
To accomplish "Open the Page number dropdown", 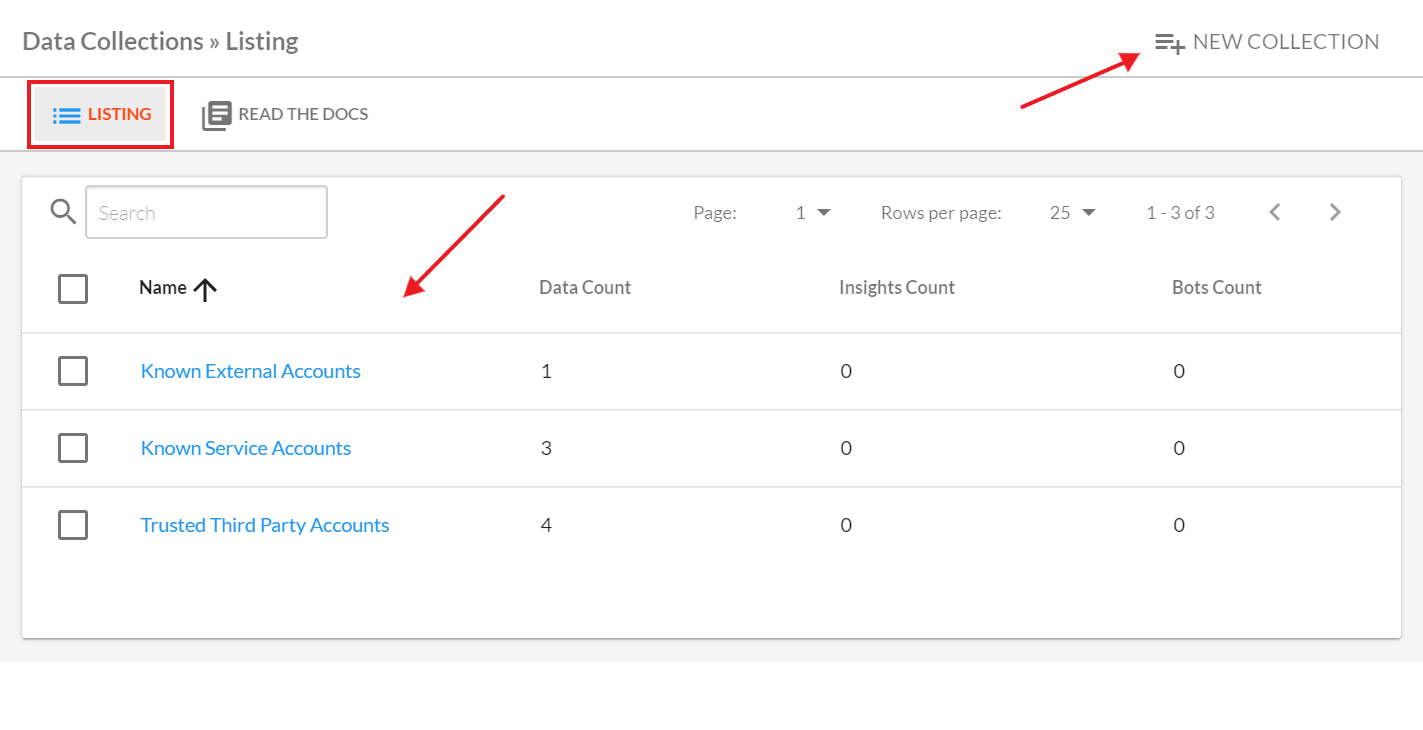I will [x=813, y=212].
